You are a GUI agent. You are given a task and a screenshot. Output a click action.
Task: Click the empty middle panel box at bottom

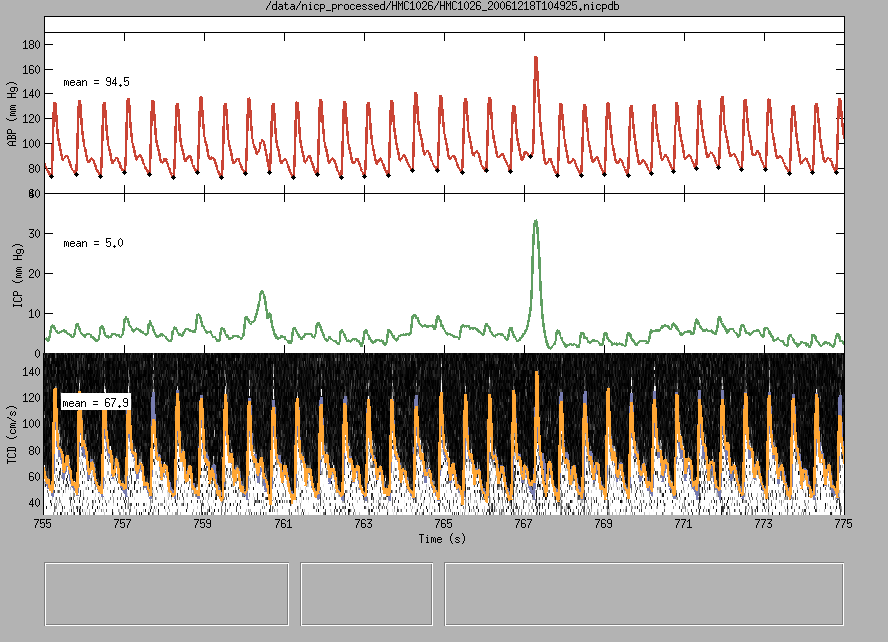pyautogui.click(x=366, y=594)
